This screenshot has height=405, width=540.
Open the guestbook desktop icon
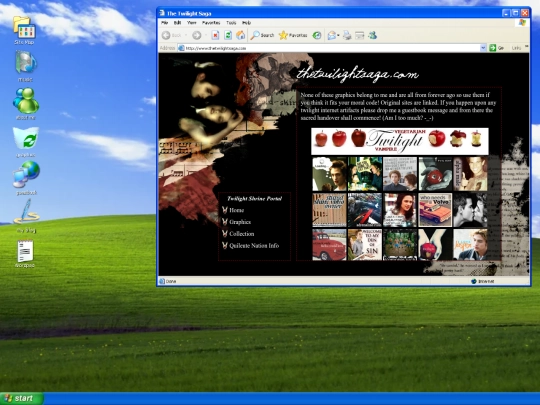pyautogui.click(x=26, y=178)
